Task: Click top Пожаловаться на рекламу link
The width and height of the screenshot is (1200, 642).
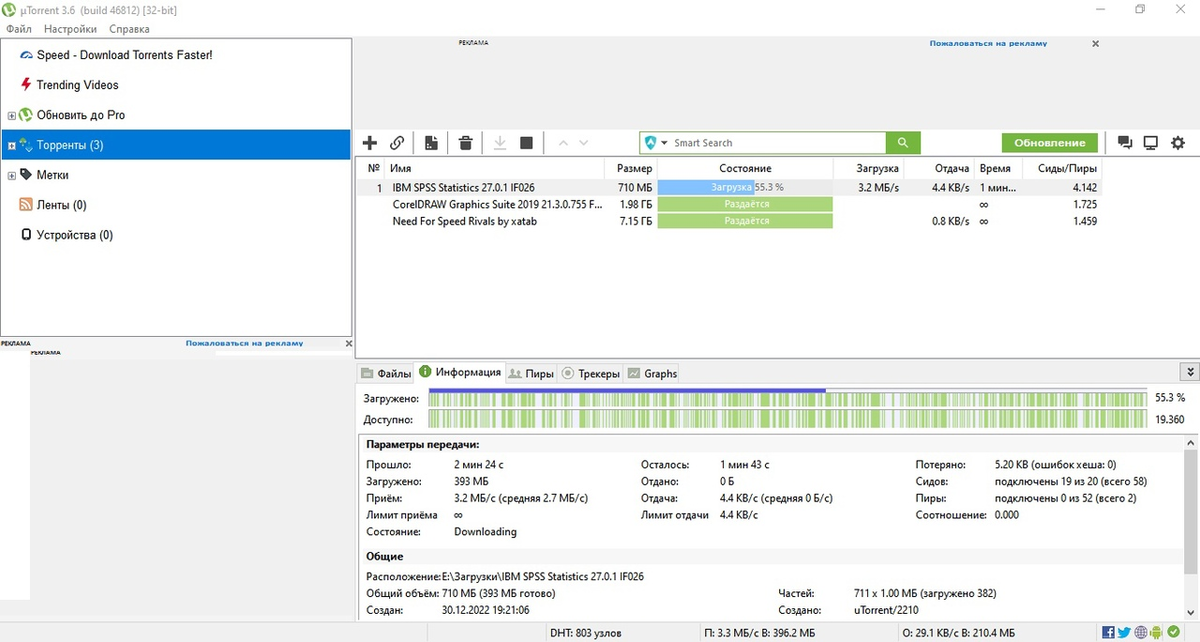Action: (988, 44)
